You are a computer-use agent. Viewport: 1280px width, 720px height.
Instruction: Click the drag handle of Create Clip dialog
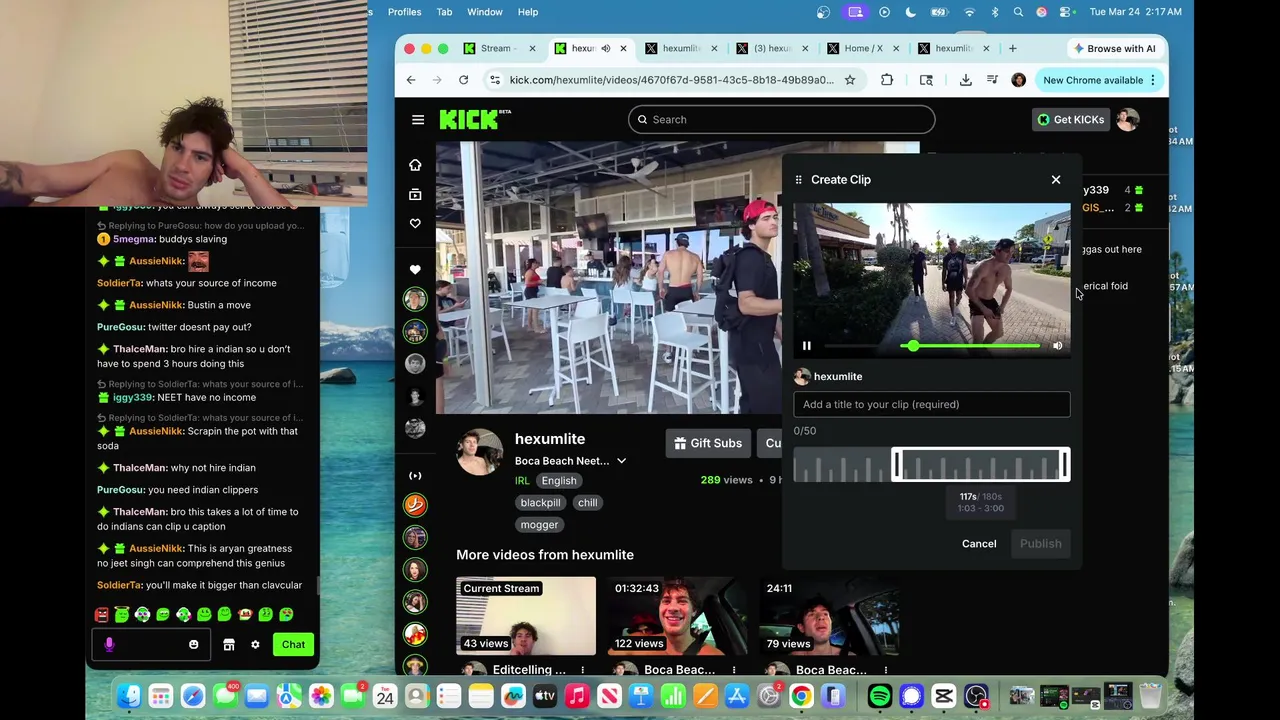coord(798,180)
